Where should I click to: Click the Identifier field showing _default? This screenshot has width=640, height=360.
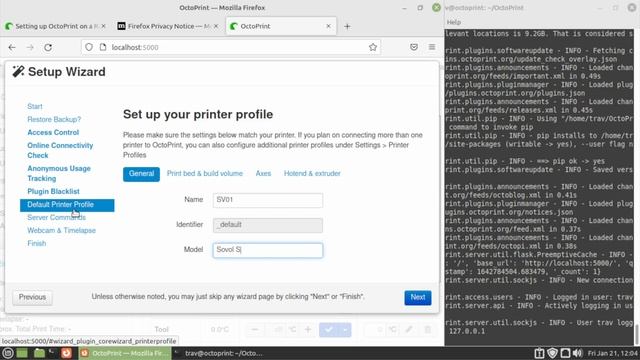tap(268, 225)
